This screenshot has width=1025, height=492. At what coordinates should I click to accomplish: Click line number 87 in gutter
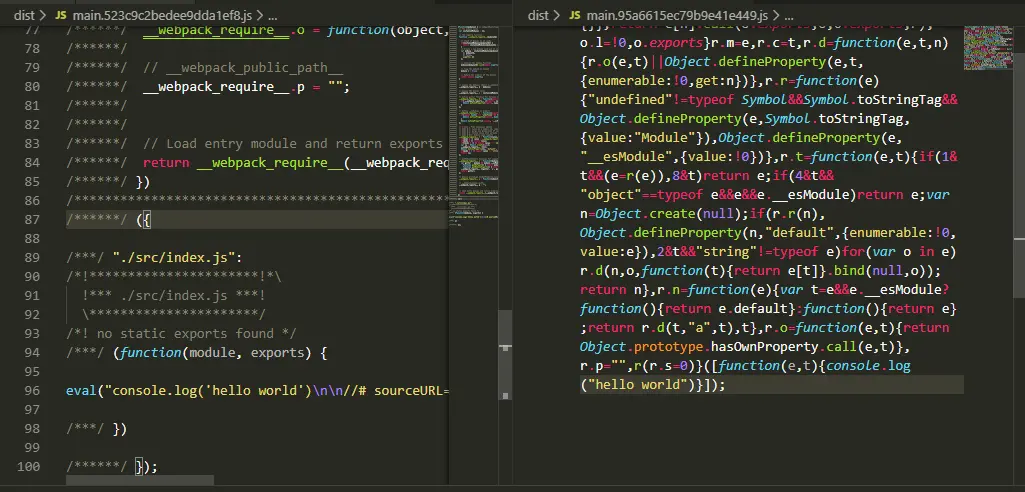pos(33,220)
